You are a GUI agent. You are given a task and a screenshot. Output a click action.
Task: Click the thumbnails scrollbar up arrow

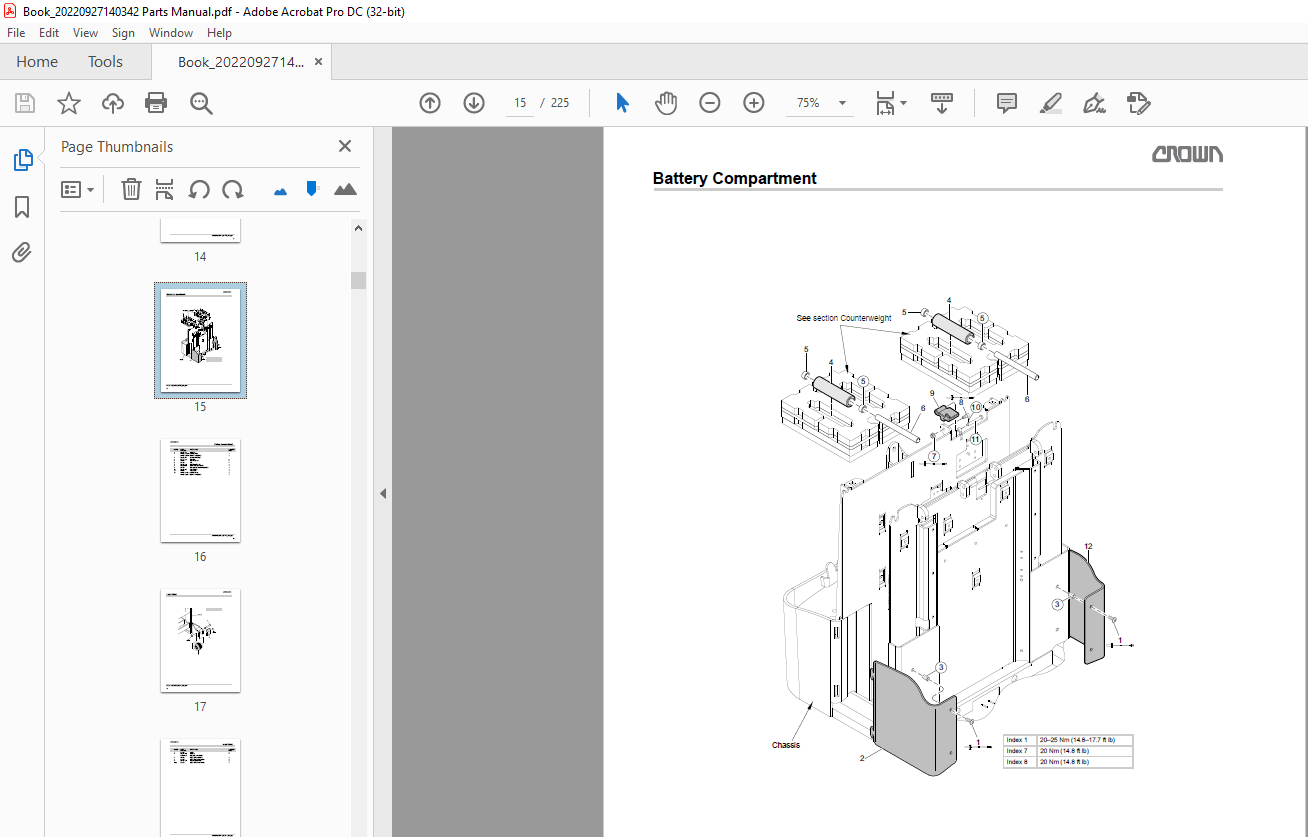click(358, 228)
